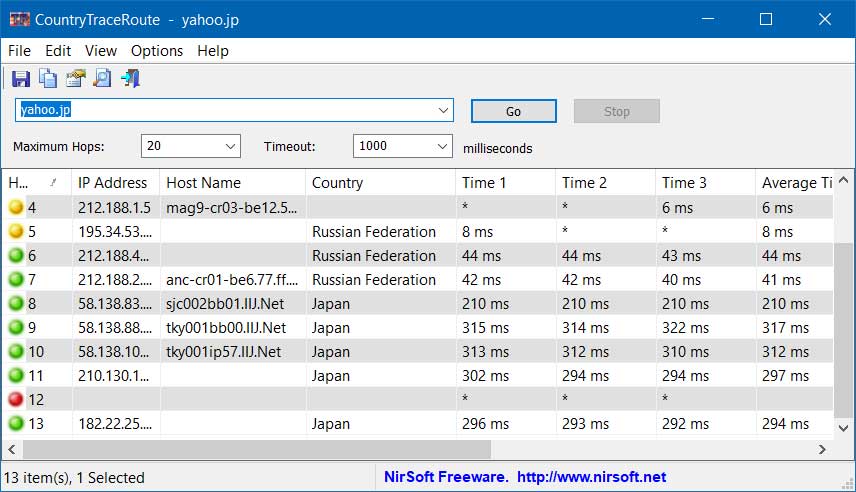Click the green status ball for hop 9
Image resolution: width=856 pixels, height=492 pixels.
(x=16, y=327)
